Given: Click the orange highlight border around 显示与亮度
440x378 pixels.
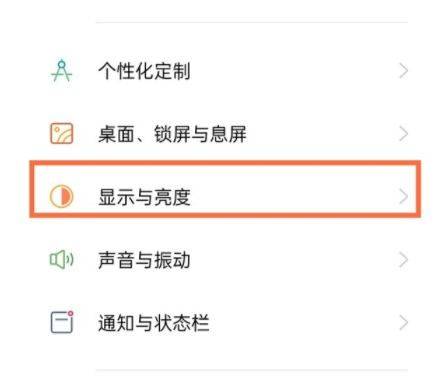Looking at the screenshot, I should (225, 163).
